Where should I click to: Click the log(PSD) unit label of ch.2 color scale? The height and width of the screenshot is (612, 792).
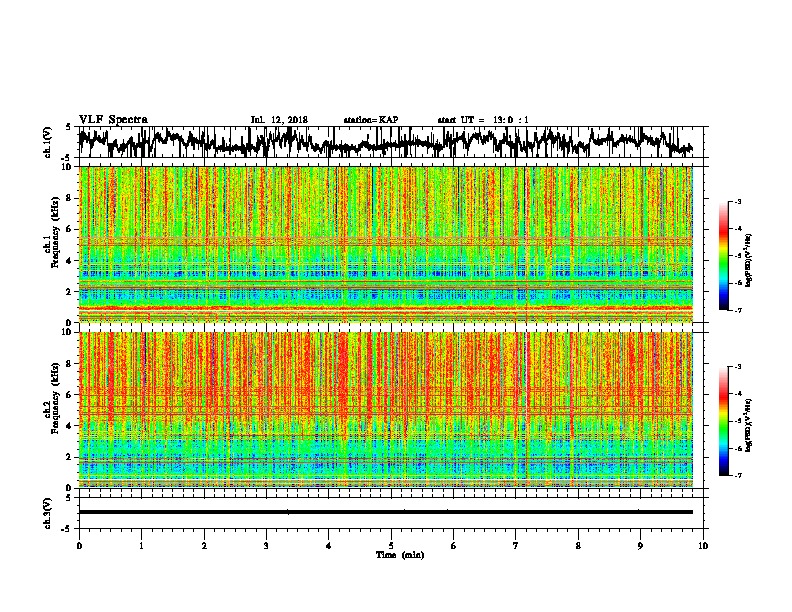click(x=748, y=425)
